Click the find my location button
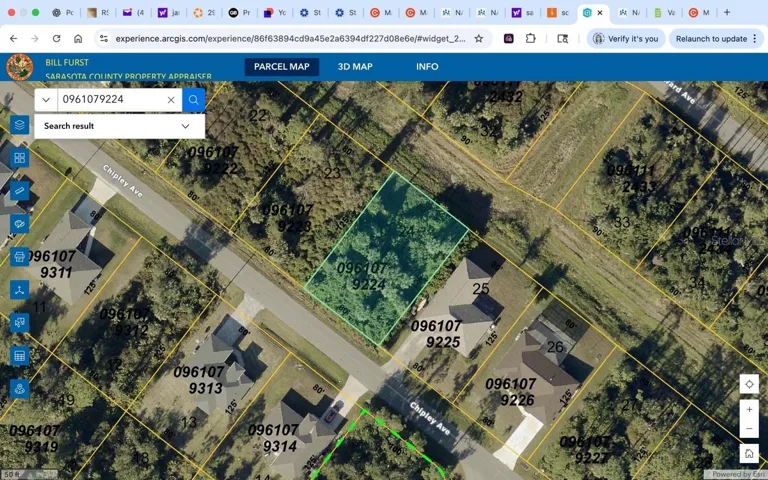768x480 pixels. click(x=749, y=385)
